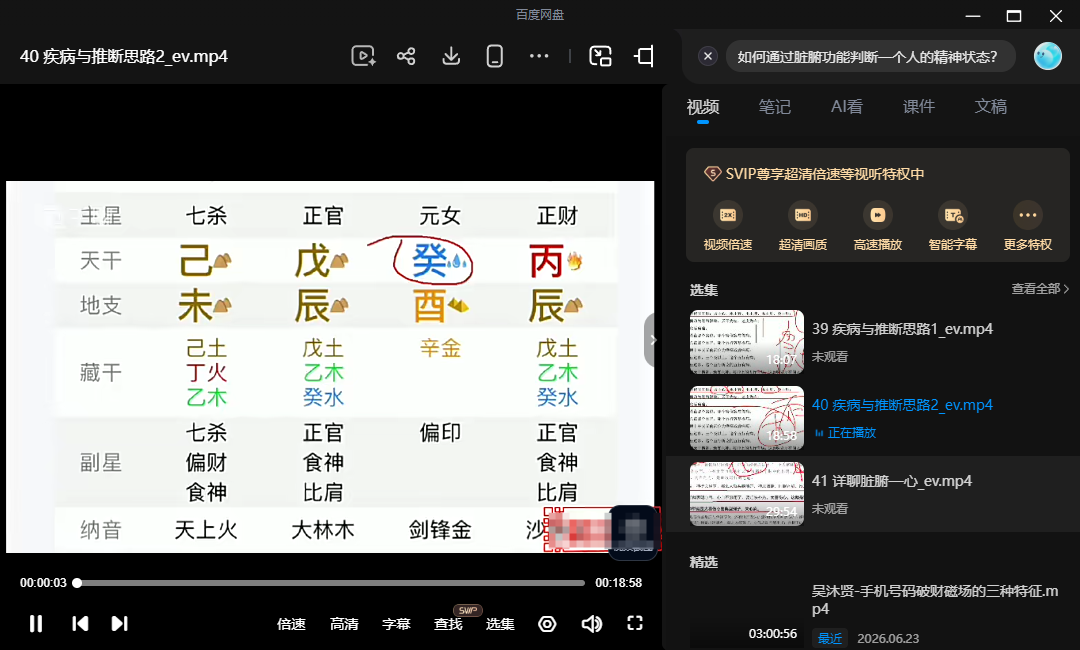This screenshot has height=650, width=1080.
Task: Click the AI video clip icon in title toolbar
Action: 363,56
